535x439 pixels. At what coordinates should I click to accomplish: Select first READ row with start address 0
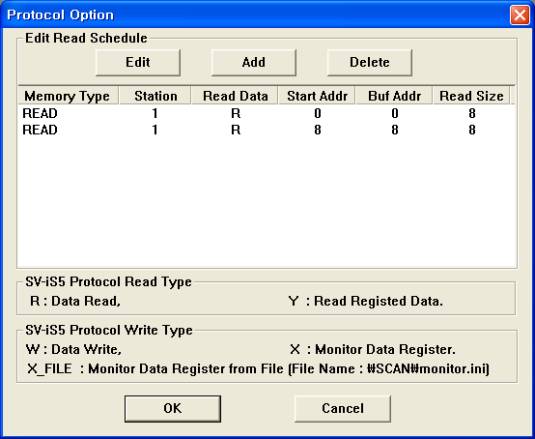coord(266,113)
